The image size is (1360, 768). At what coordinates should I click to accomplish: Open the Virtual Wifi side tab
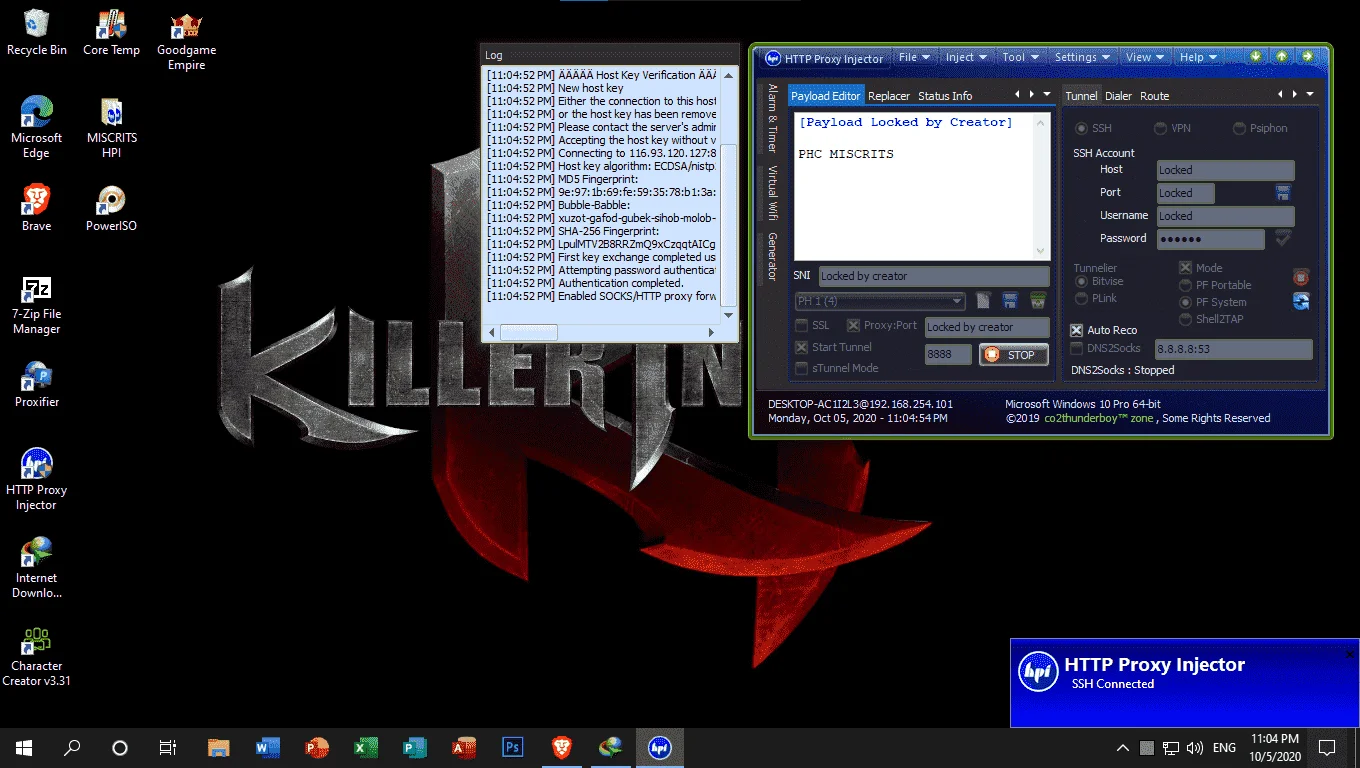pos(772,193)
